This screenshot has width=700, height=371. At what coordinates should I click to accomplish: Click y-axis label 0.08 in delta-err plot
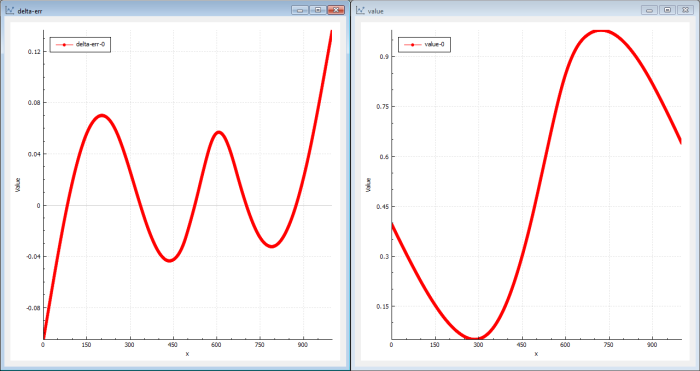34,103
